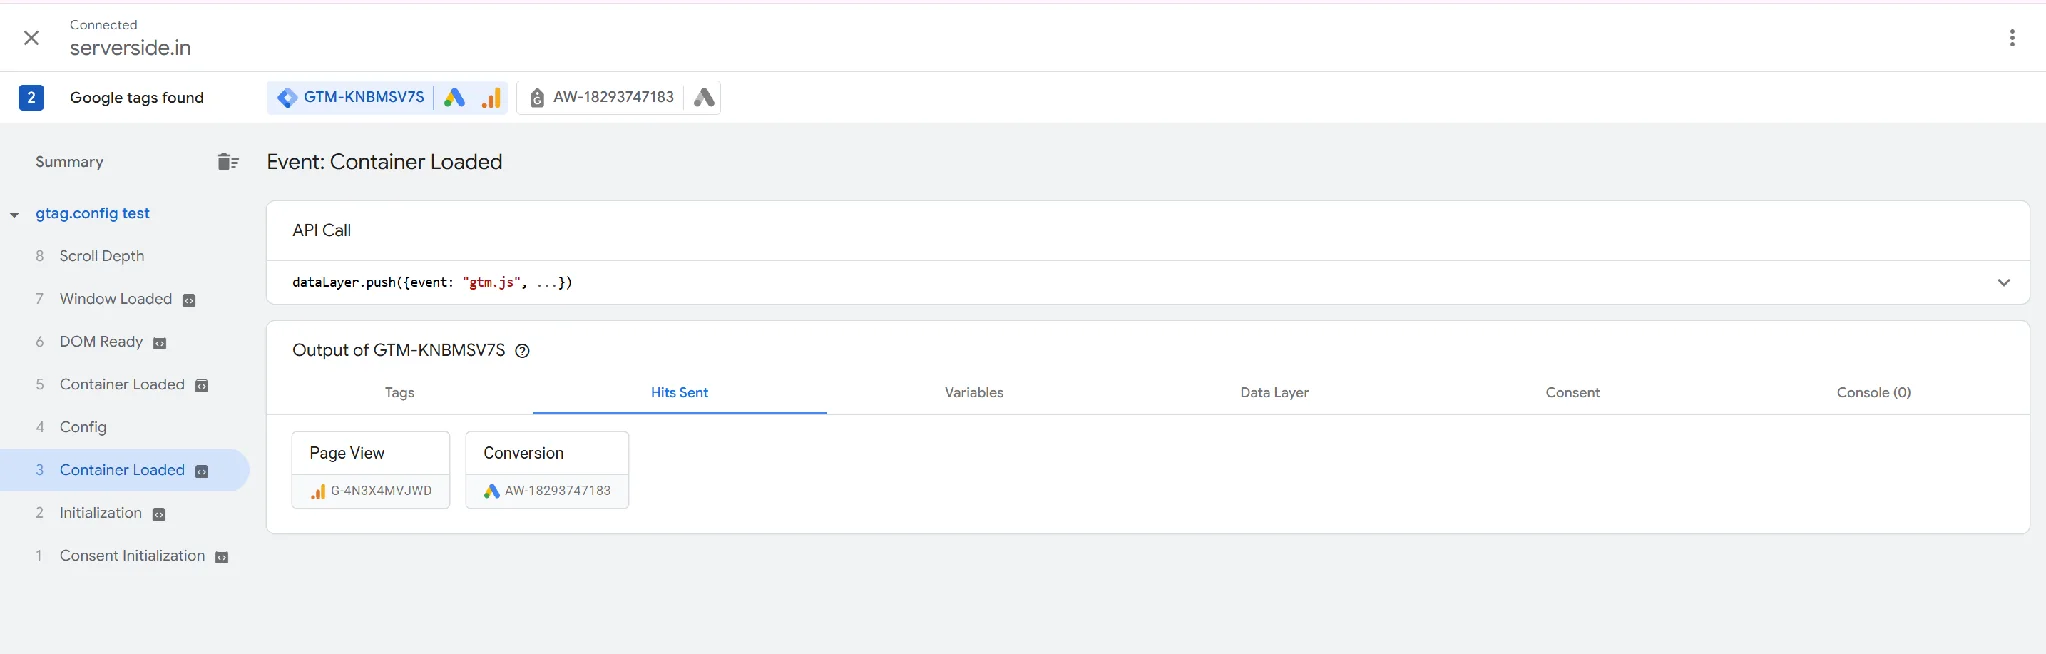Open help icon beside Output of GTM-KNBMSV7S
The image size is (2046, 654).
pyautogui.click(x=522, y=350)
